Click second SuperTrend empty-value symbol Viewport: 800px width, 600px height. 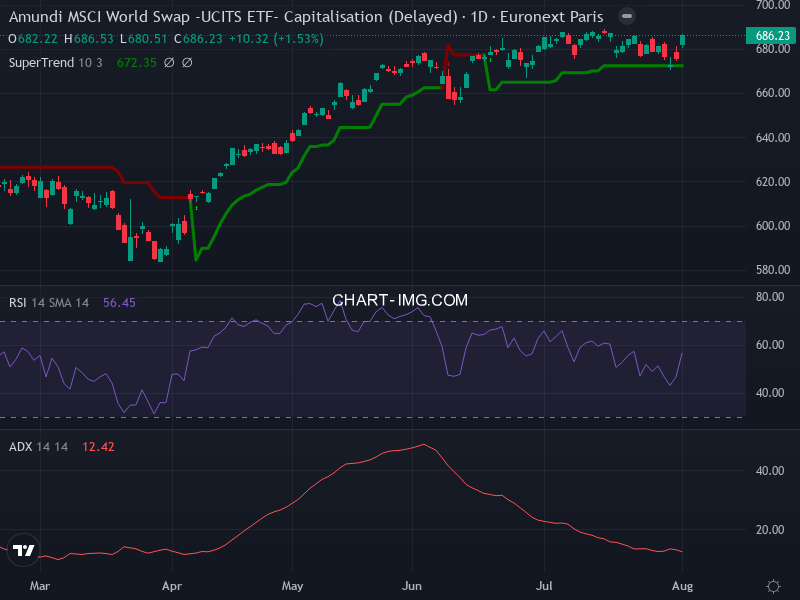coord(187,63)
